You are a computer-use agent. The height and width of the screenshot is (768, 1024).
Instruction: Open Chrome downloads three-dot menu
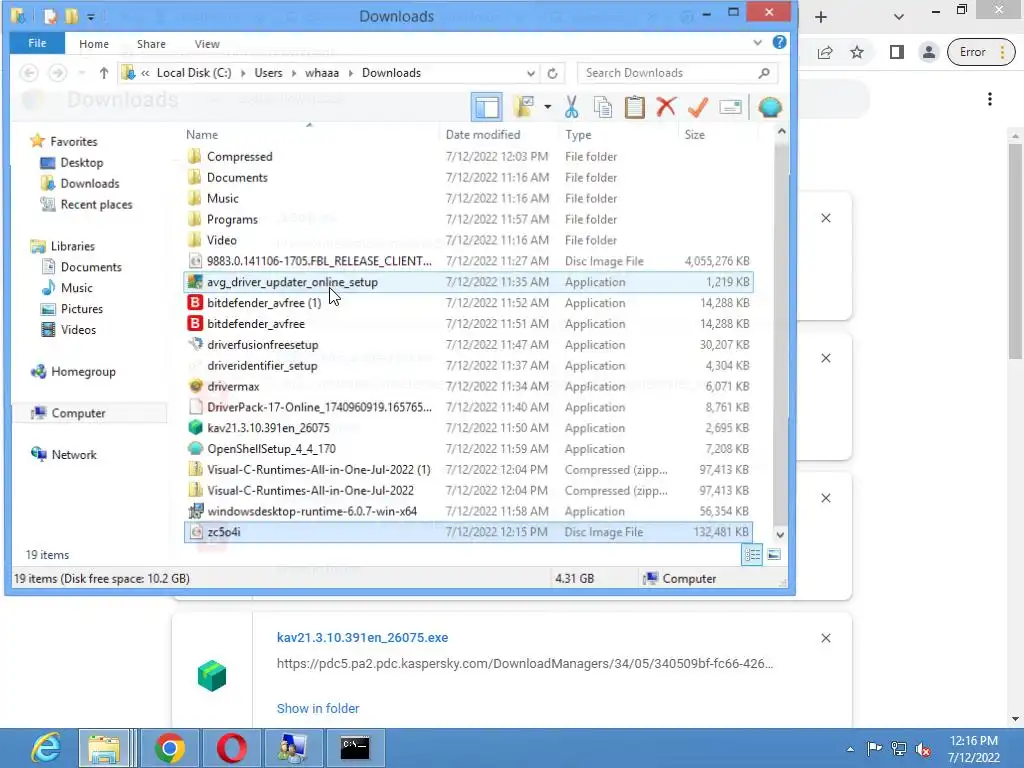[990, 99]
